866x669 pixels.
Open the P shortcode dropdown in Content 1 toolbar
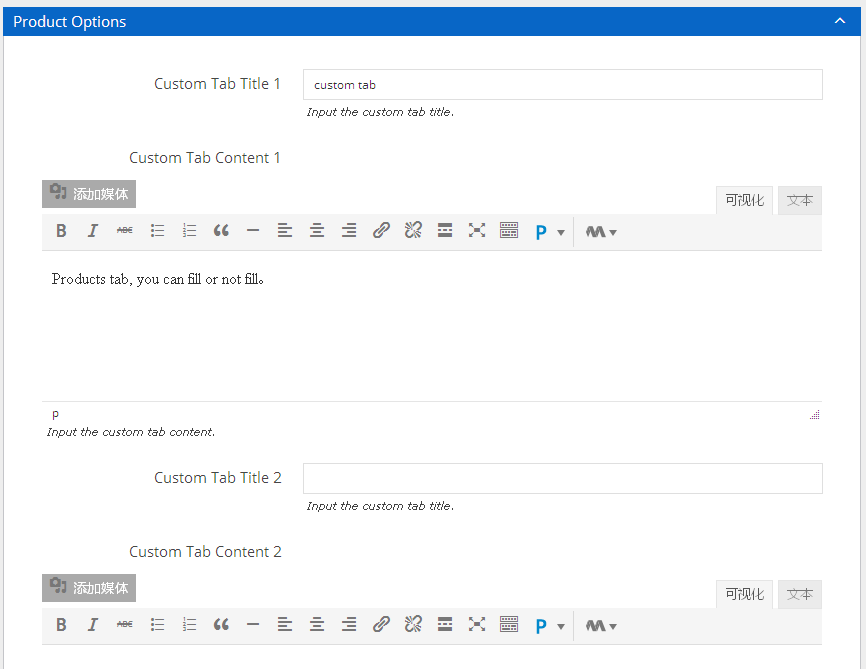tap(550, 232)
